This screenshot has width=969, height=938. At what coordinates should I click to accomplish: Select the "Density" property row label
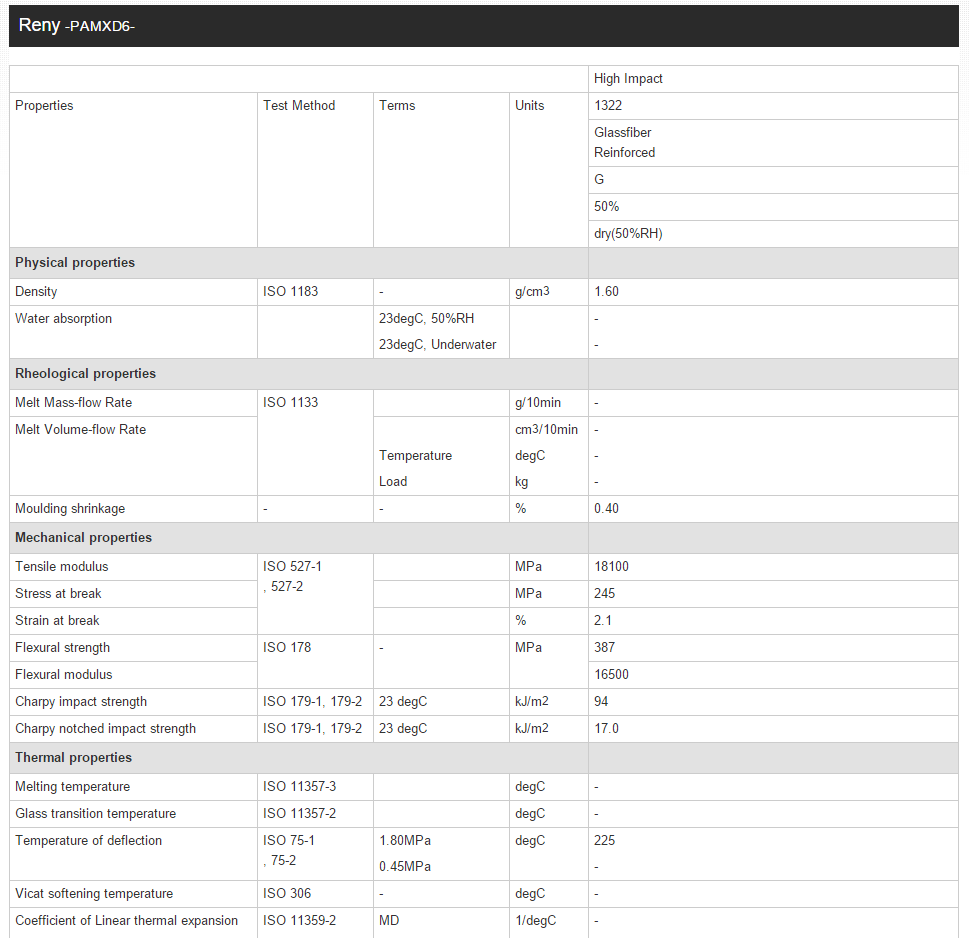click(36, 292)
